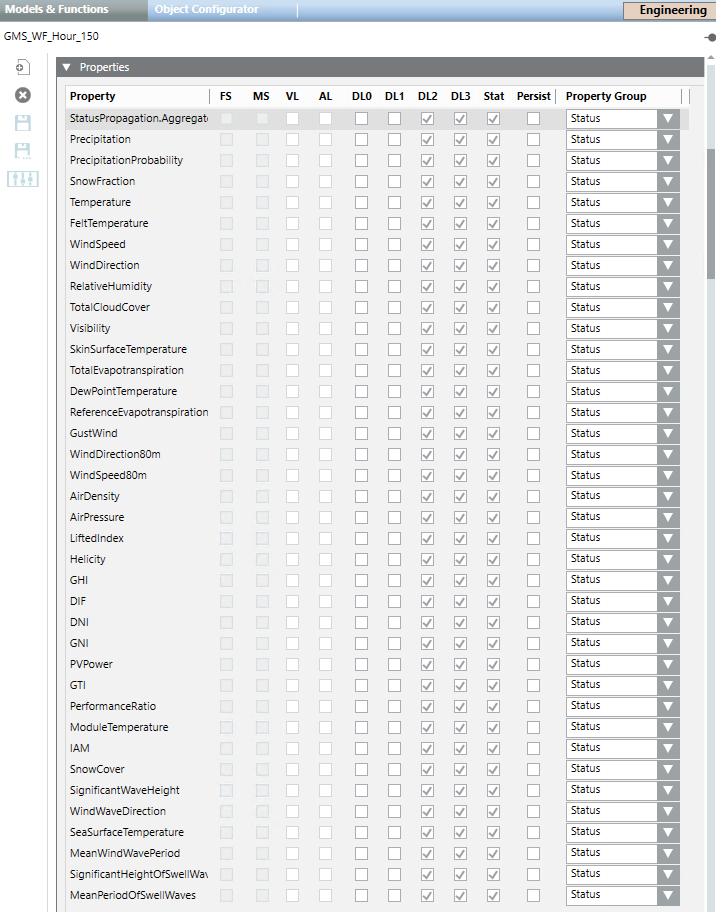Viewport: 716px width, 915px height.
Task: Collapse the Properties section triangle
Action: (66, 68)
